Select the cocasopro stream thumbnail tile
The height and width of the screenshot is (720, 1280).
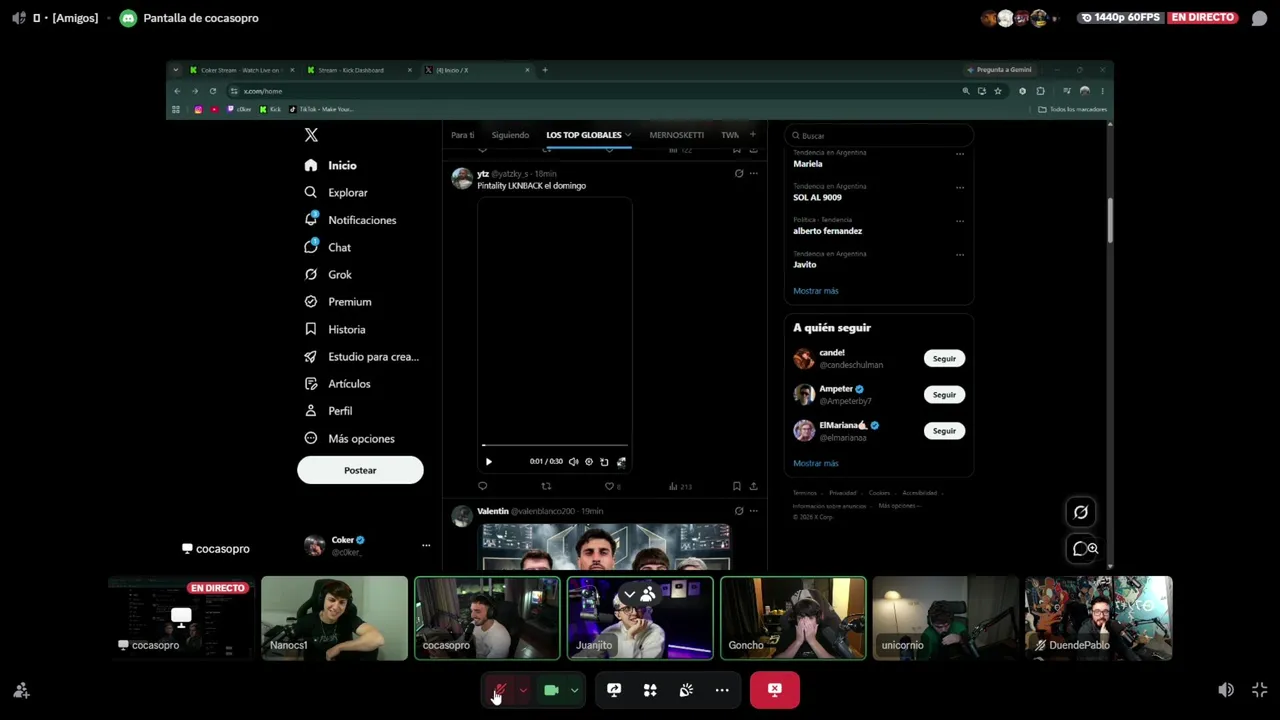[182, 618]
